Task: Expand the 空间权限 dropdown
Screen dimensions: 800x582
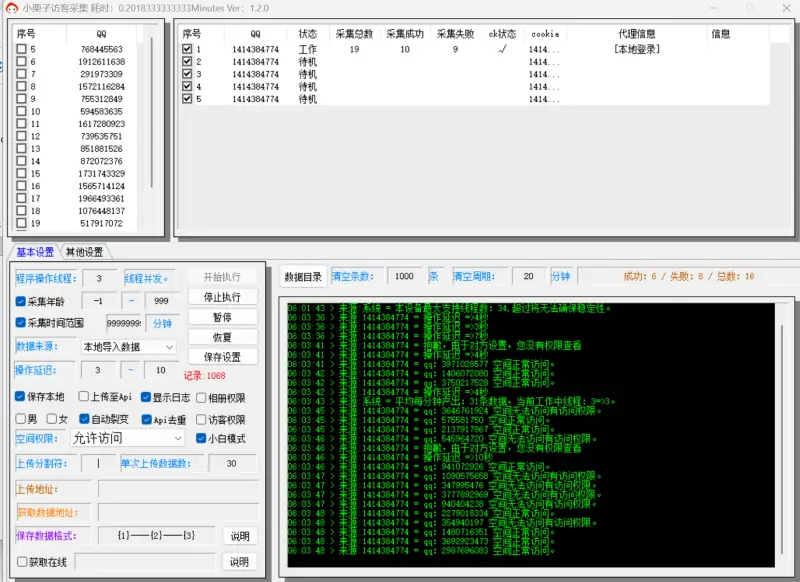Action: (x=128, y=438)
